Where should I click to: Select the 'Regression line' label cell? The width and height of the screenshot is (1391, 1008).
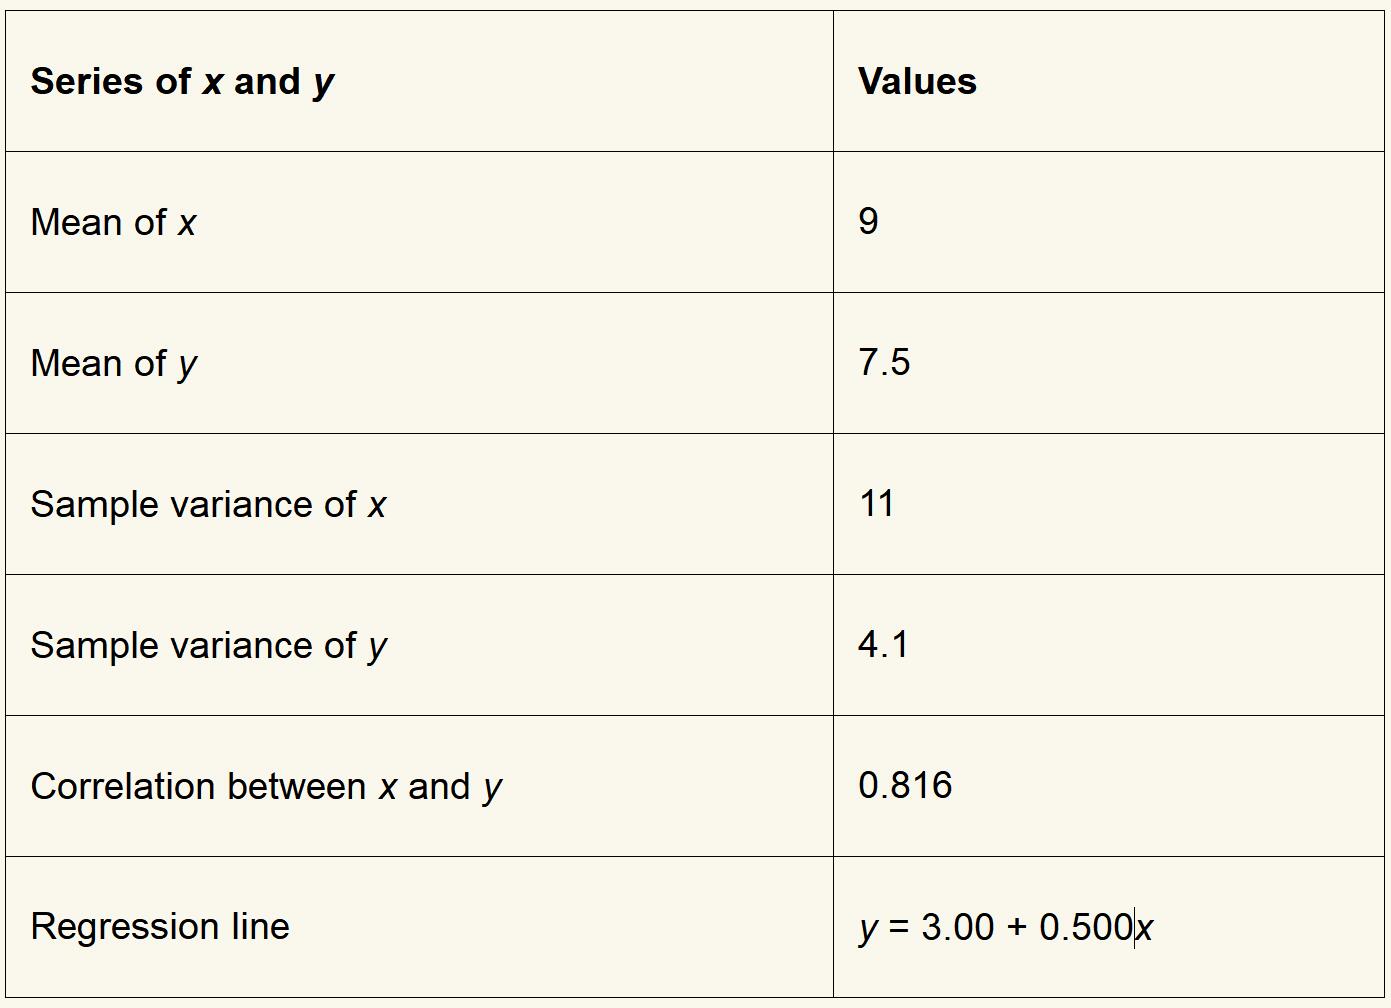click(160, 927)
